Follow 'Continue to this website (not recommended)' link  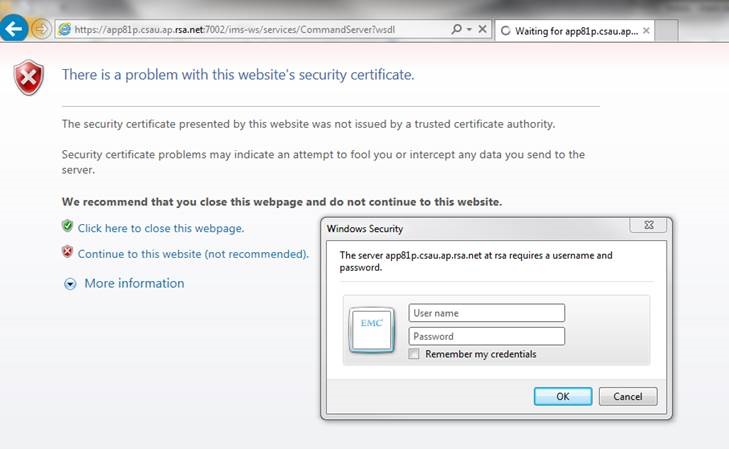pyautogui.click(x=193, y=254)
